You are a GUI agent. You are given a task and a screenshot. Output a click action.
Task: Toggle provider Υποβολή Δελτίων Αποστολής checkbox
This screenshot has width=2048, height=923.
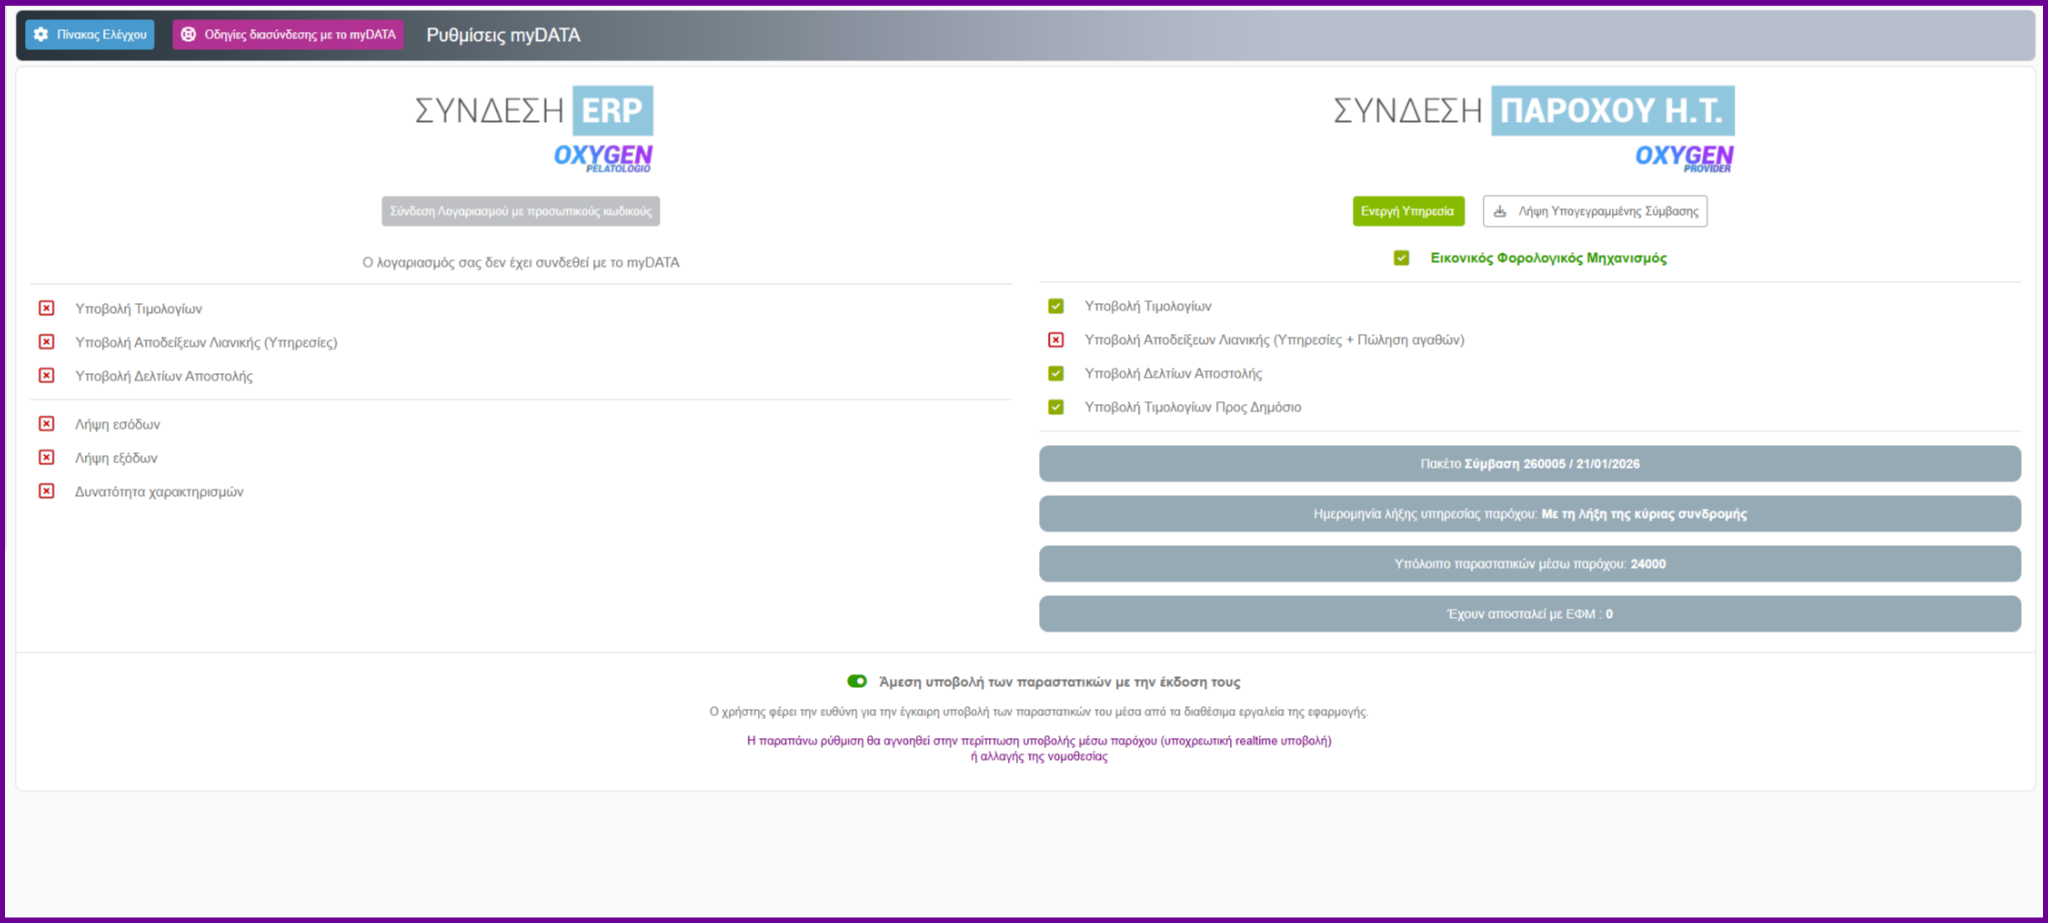(x=1056, y=373)
